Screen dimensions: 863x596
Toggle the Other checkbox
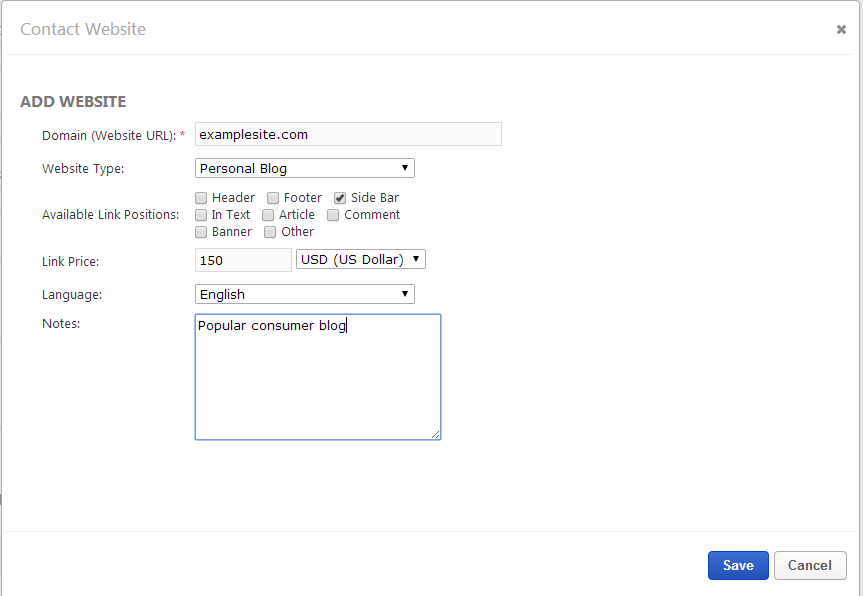pyautogui.click(x=270, y=232)
